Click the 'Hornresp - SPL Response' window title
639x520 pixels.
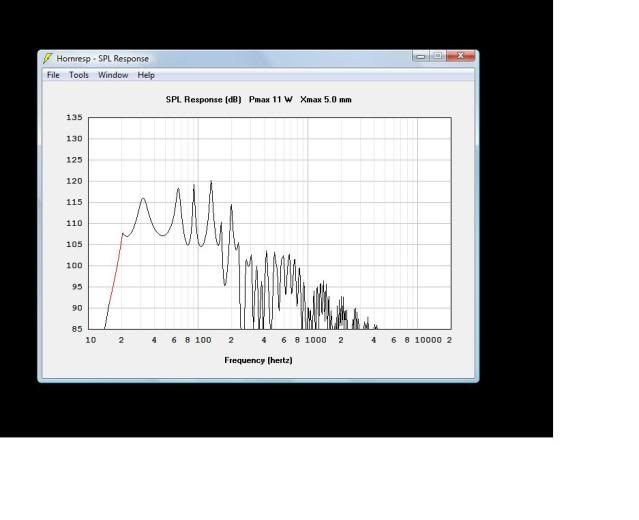tap(103, 59)
